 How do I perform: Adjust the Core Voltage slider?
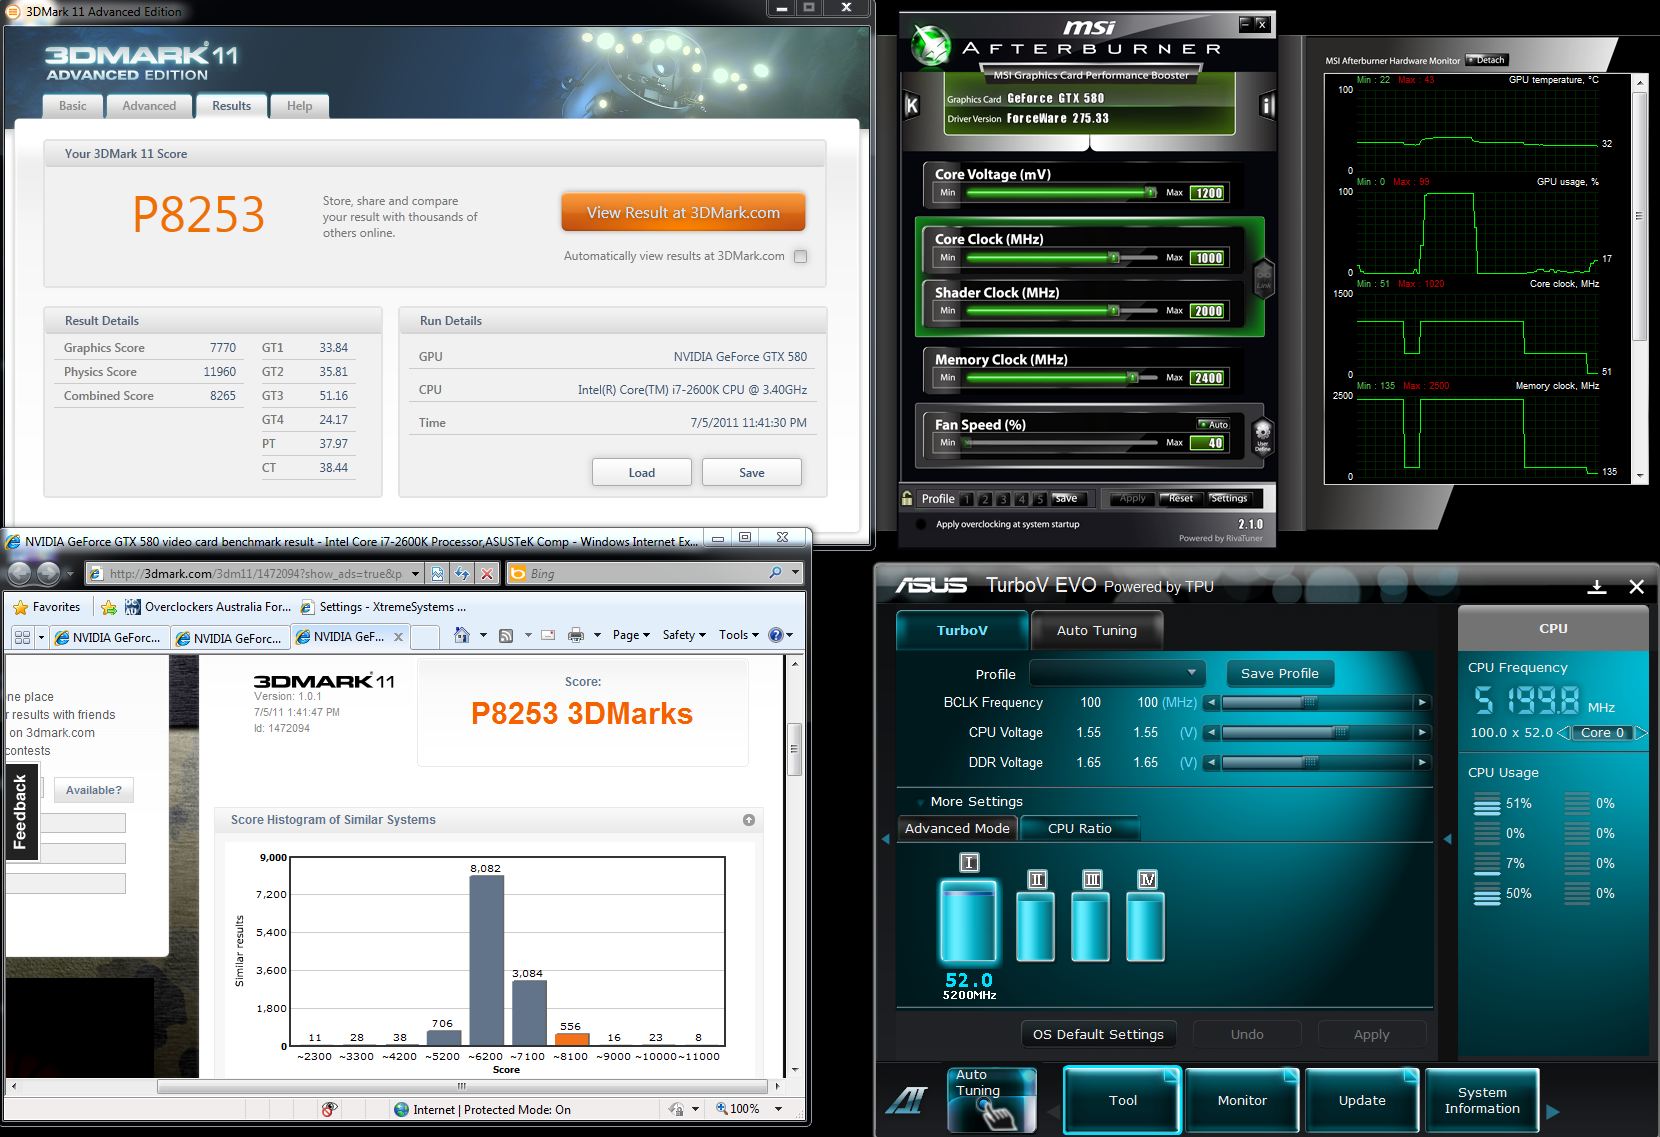point(1062,192)
